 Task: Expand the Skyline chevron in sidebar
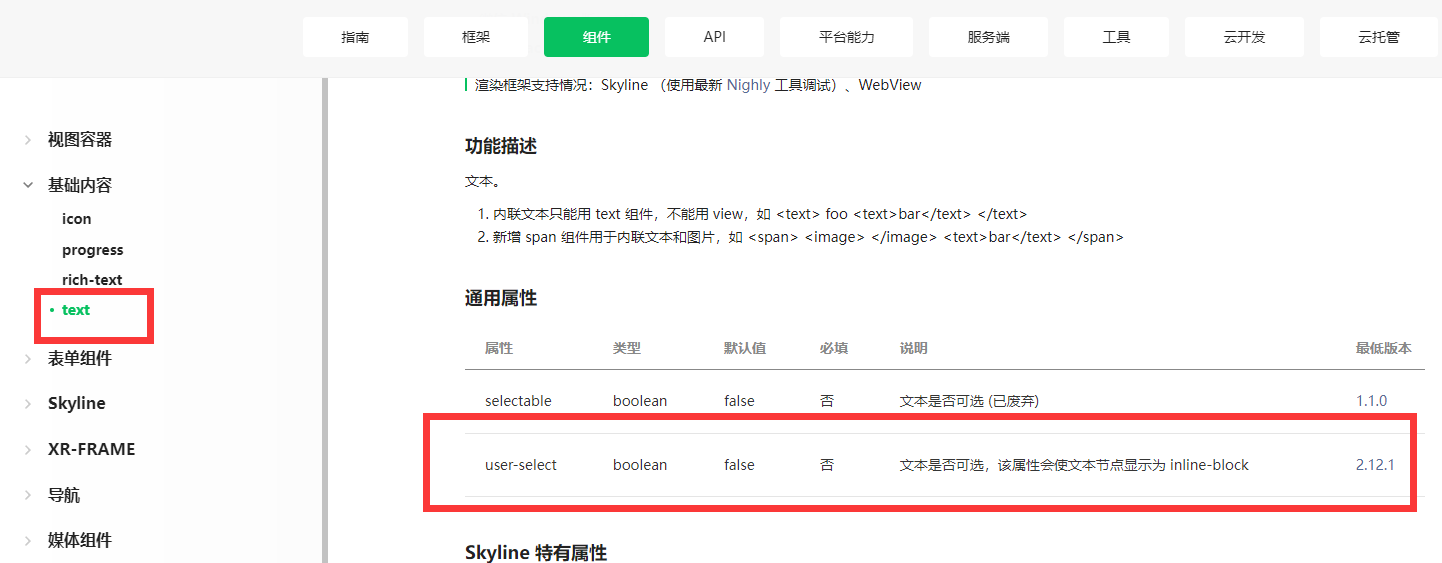28,404
